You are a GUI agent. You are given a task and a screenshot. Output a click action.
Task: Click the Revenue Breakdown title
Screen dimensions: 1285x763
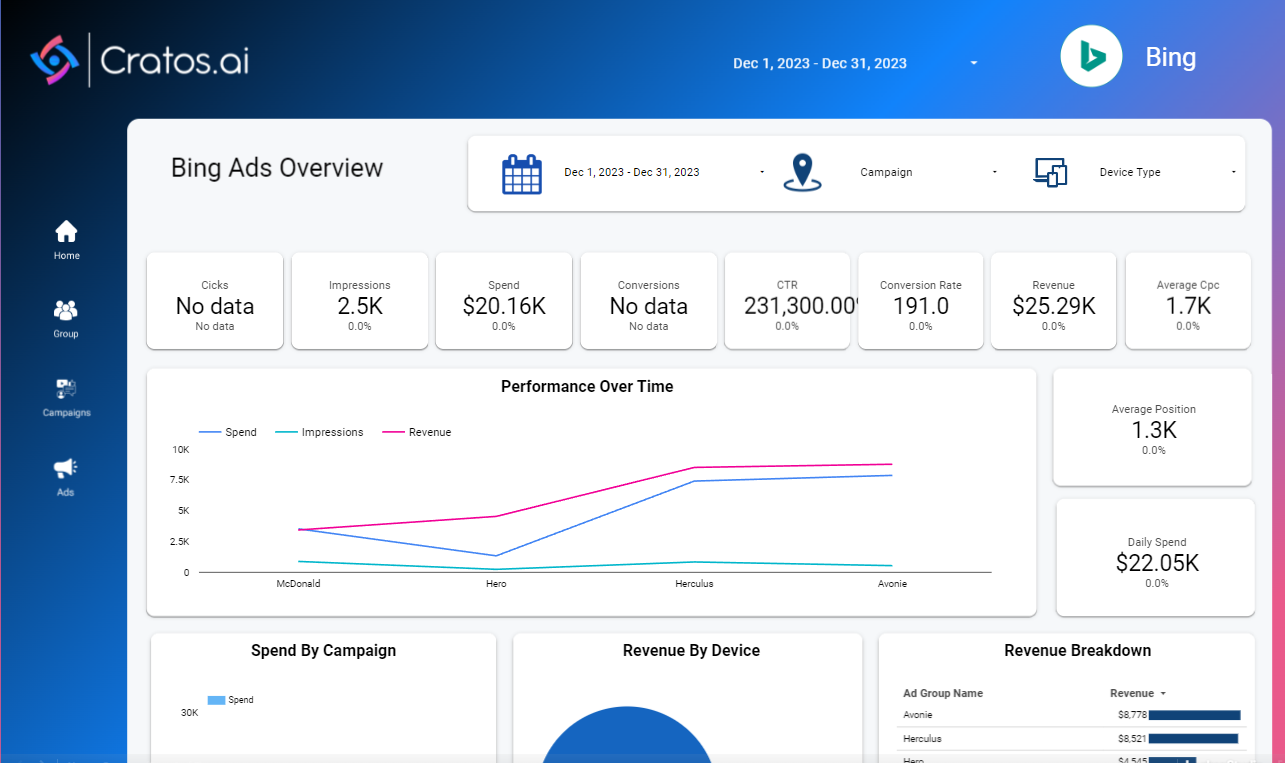pyautogui.click(x=1078, y=650)
